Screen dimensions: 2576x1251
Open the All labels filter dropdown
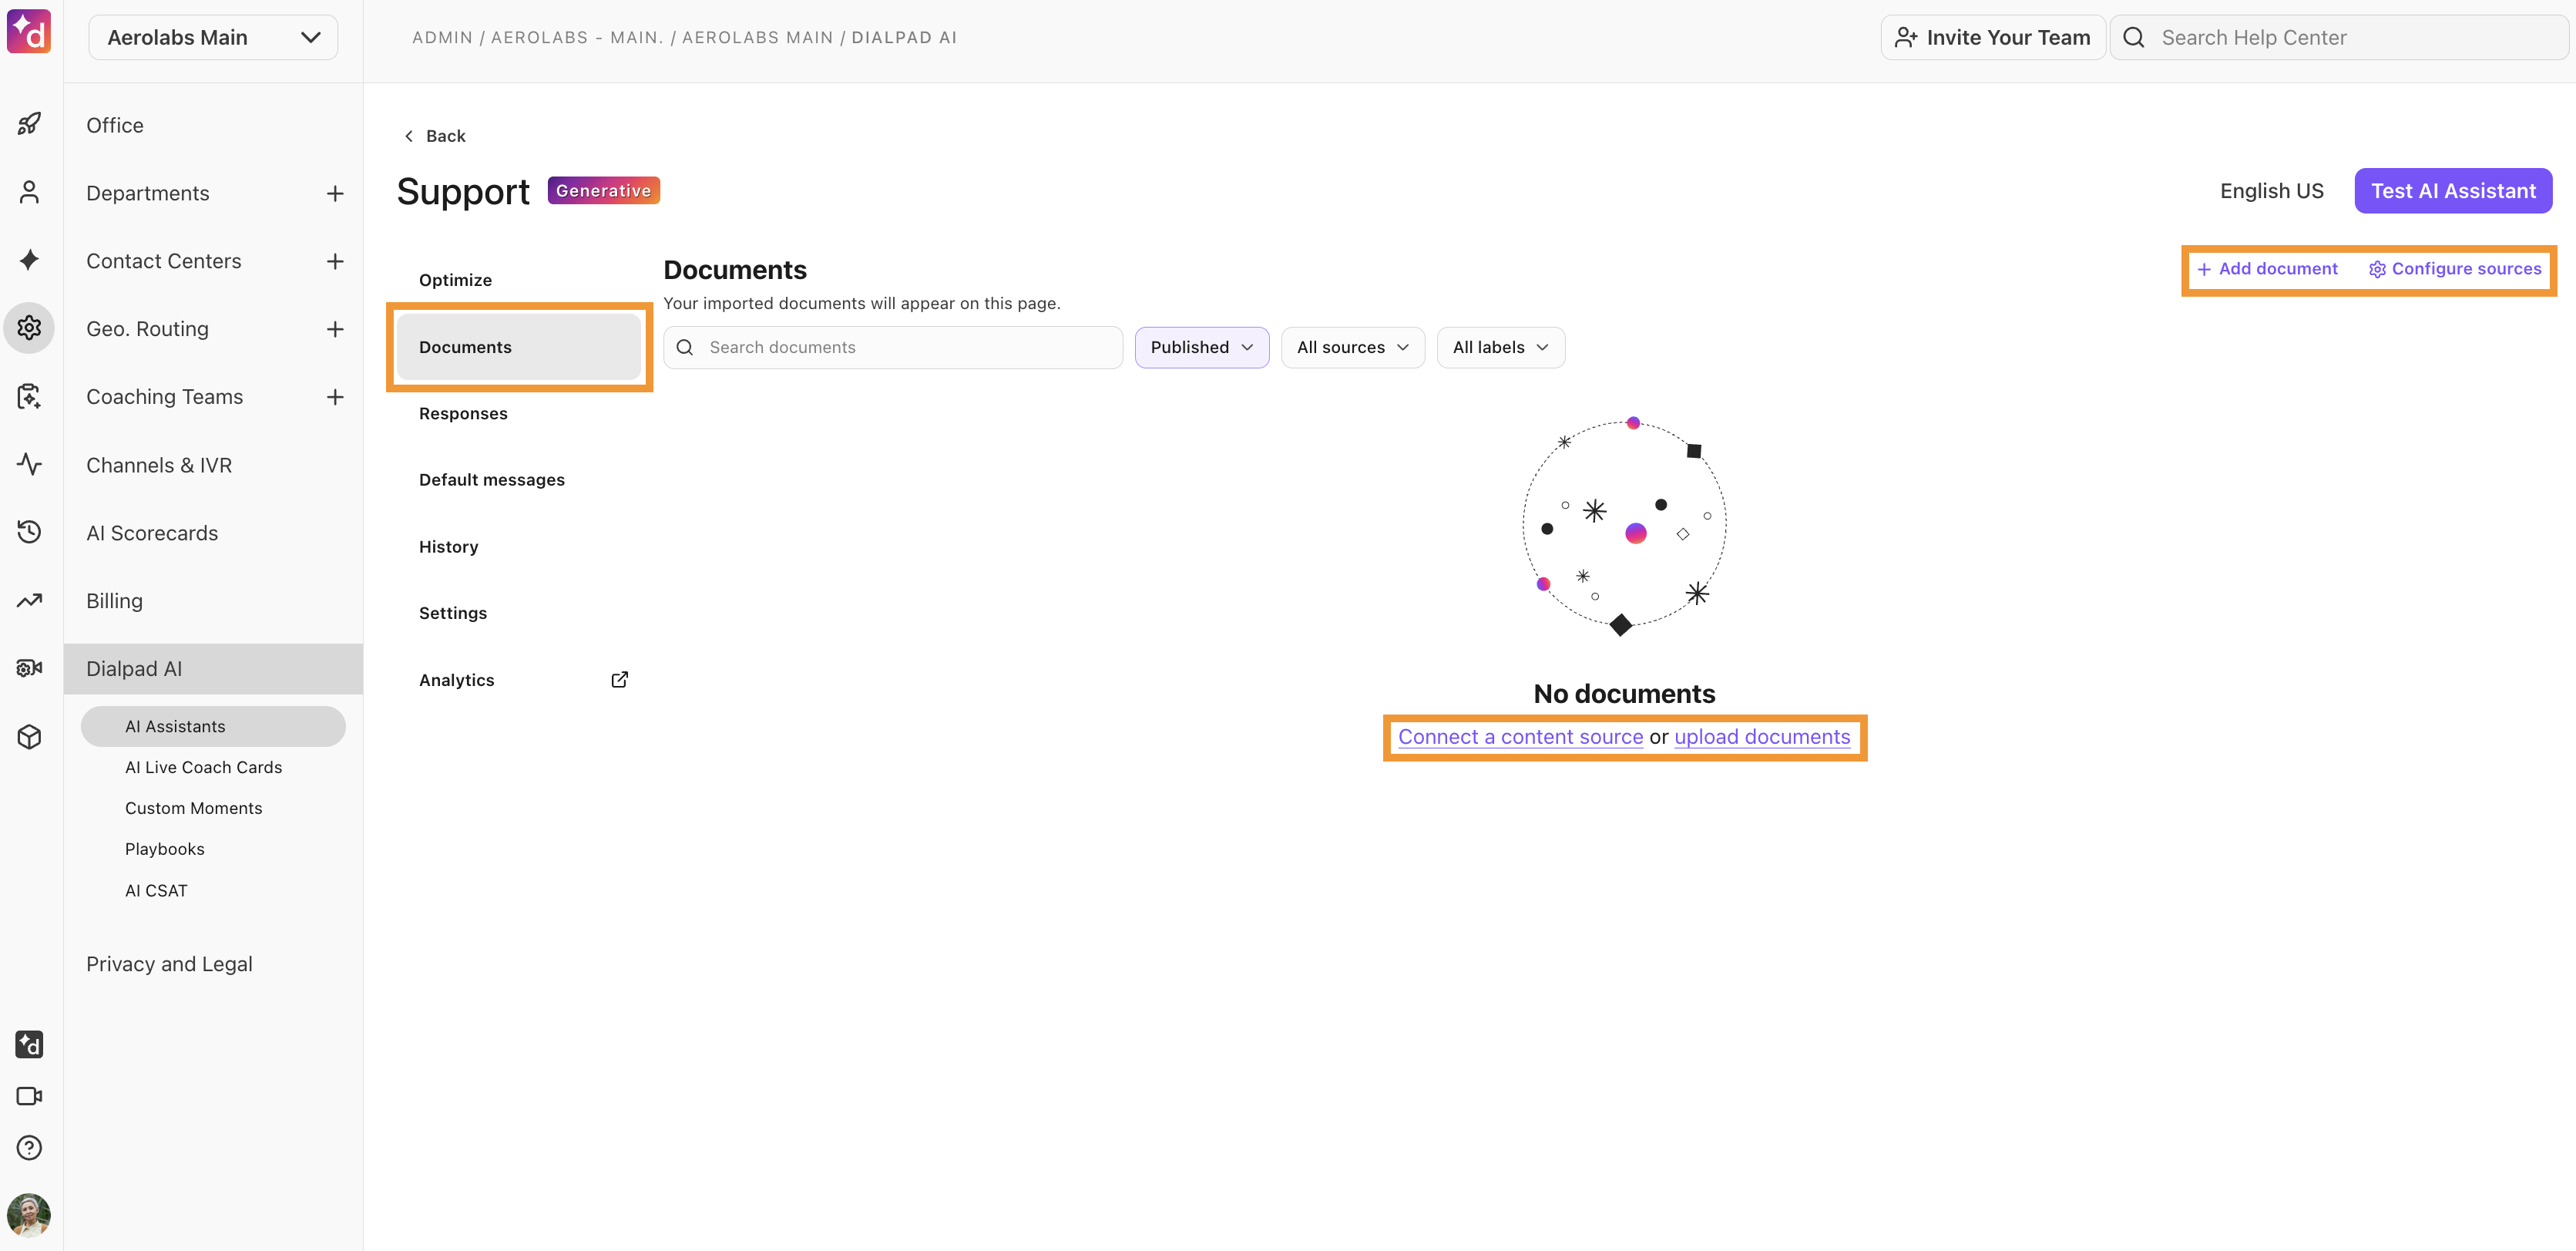[x=1500, y=347]
